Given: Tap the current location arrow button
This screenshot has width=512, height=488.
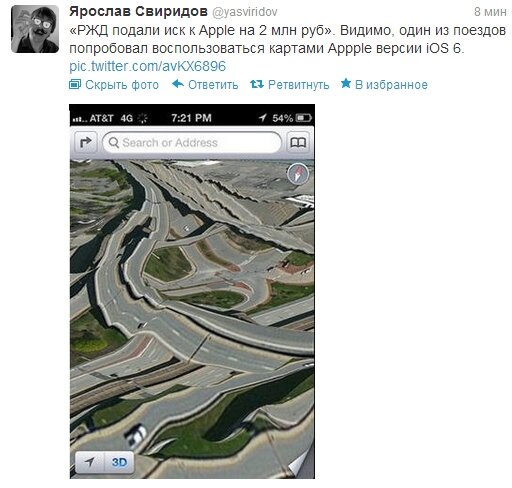Looking at the screenshot, I should point(90,462).
